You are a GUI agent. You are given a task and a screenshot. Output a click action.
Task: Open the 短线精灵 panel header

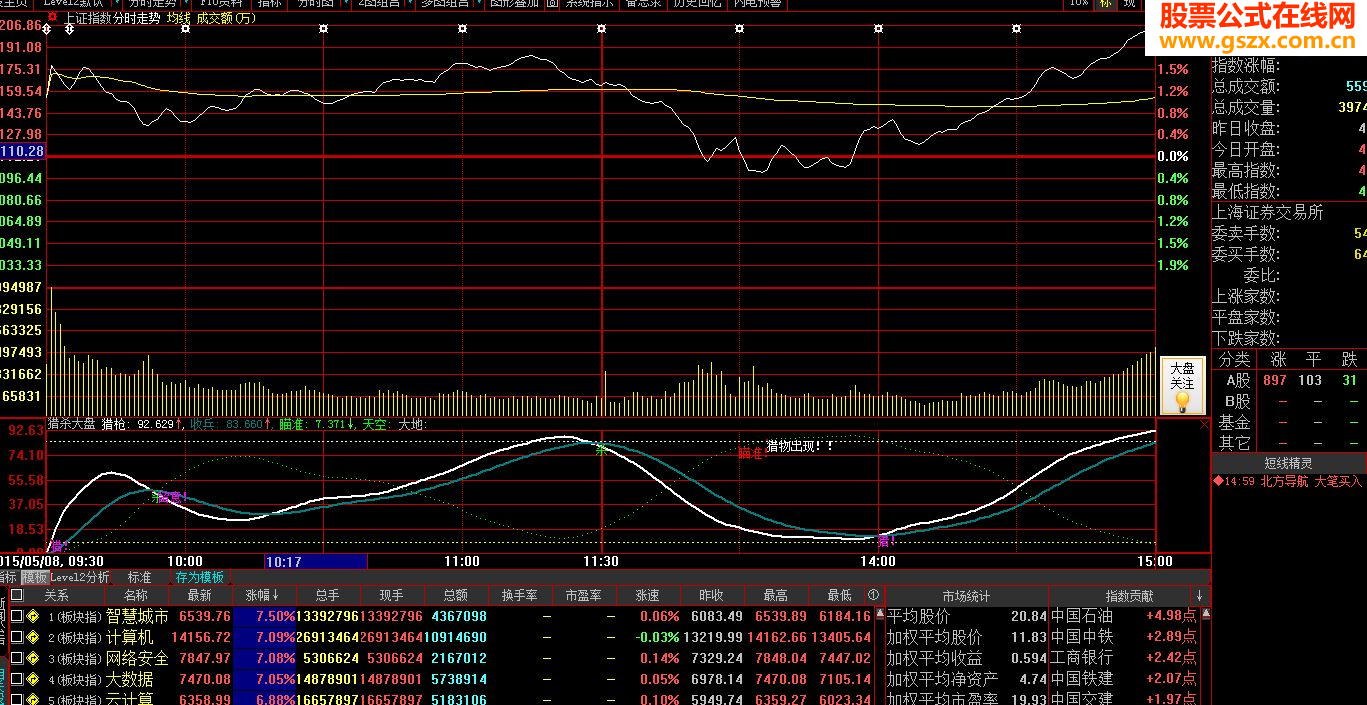pyautogui.click(x=1288, y=463)
